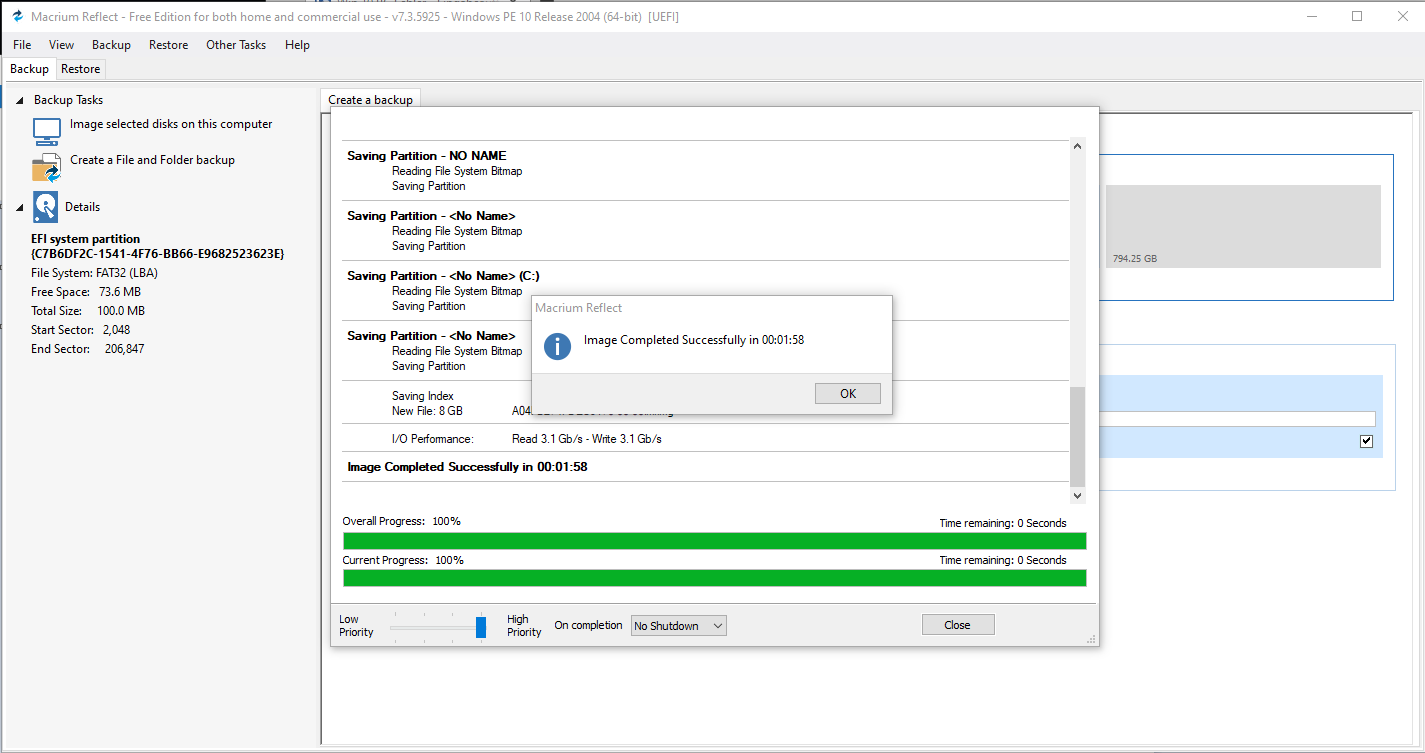Switch to the Backup tab

tap(30, 69)
